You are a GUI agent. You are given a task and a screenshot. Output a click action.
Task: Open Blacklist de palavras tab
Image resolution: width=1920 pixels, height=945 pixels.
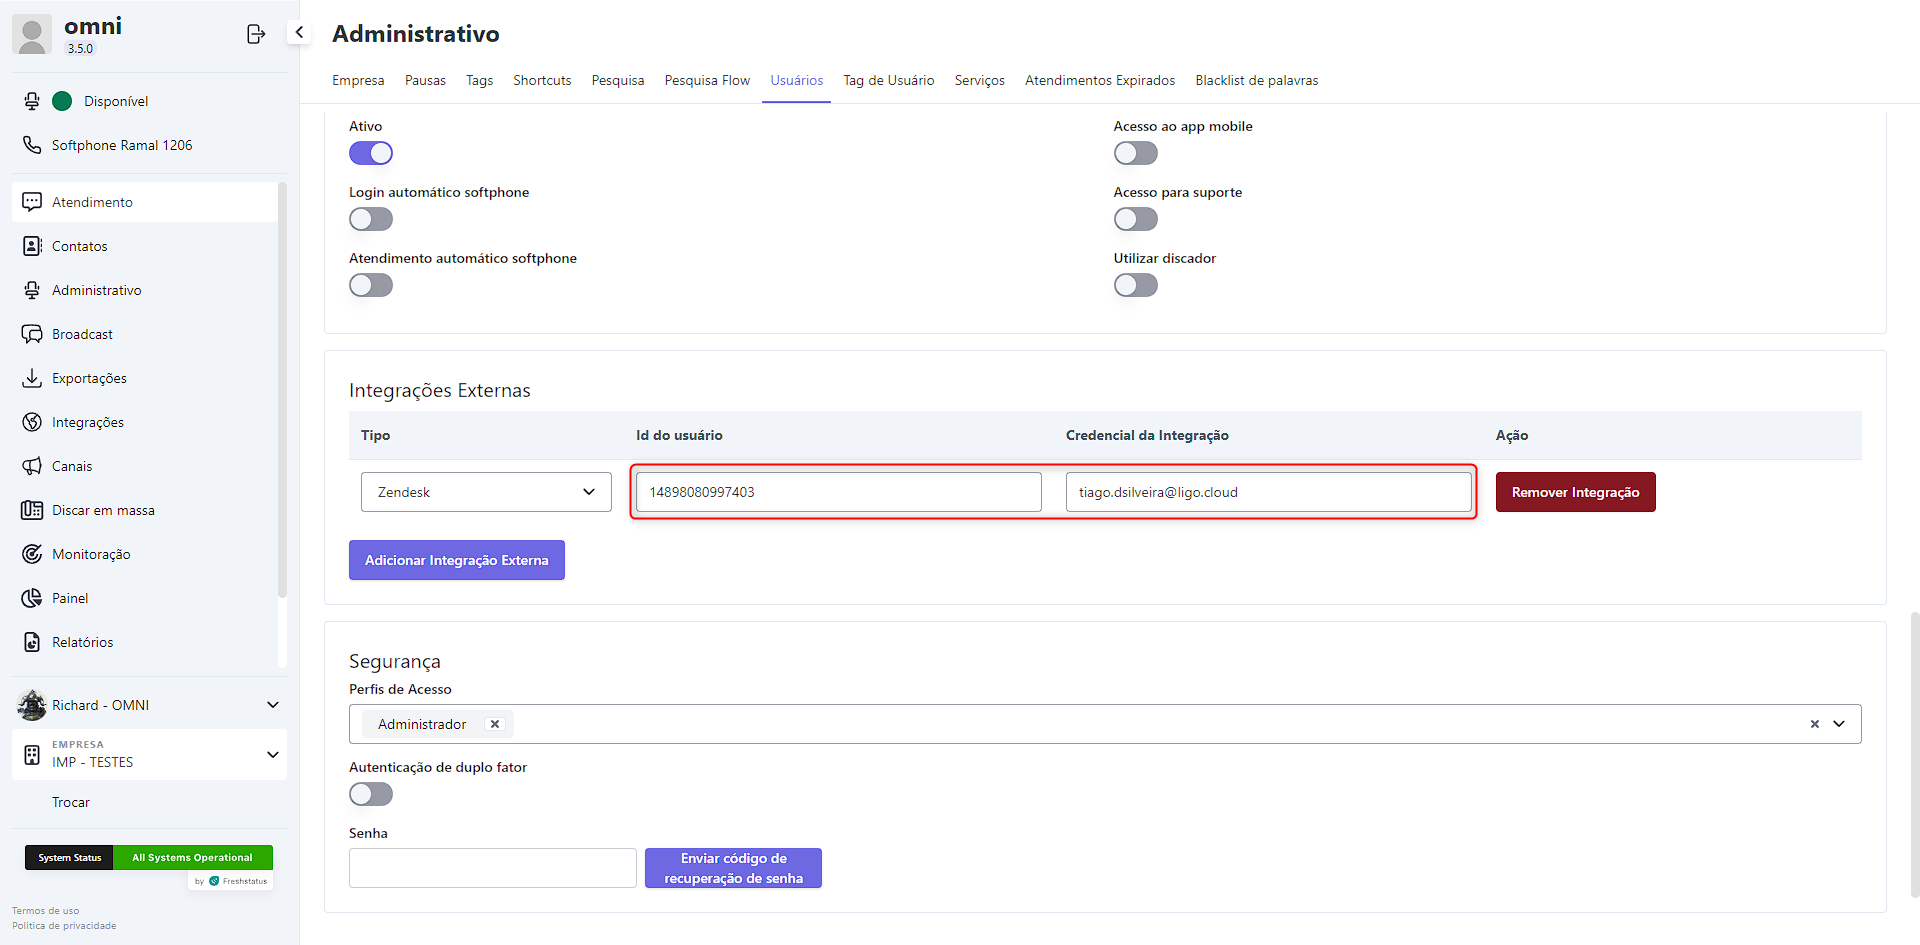[x=1257, y=80]
